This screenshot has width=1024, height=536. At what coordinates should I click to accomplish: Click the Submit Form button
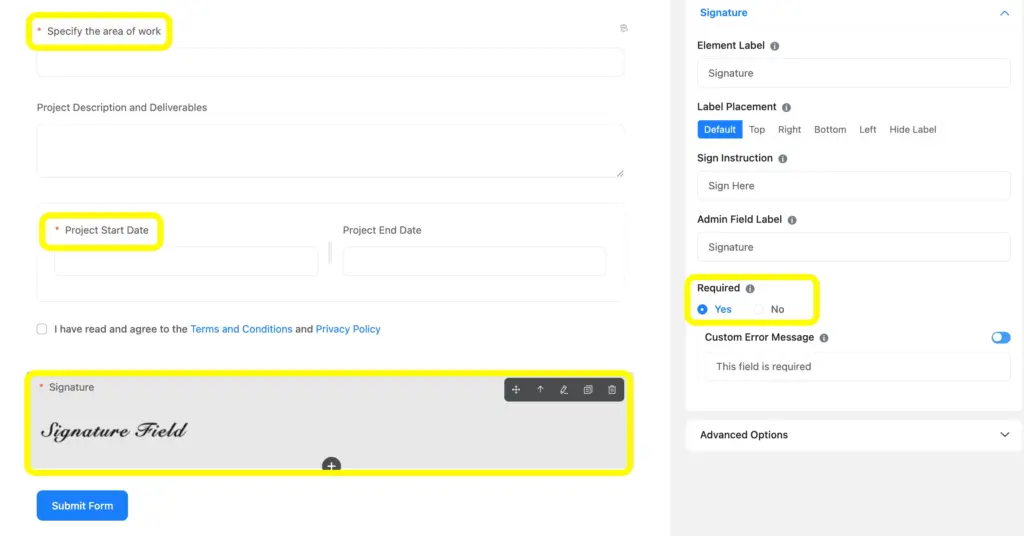point(82,505)
